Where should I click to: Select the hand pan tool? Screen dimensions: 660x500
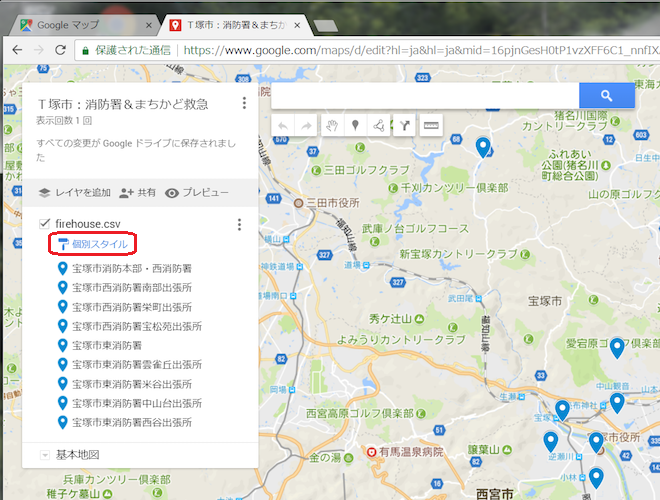click(x=332, y=125)
